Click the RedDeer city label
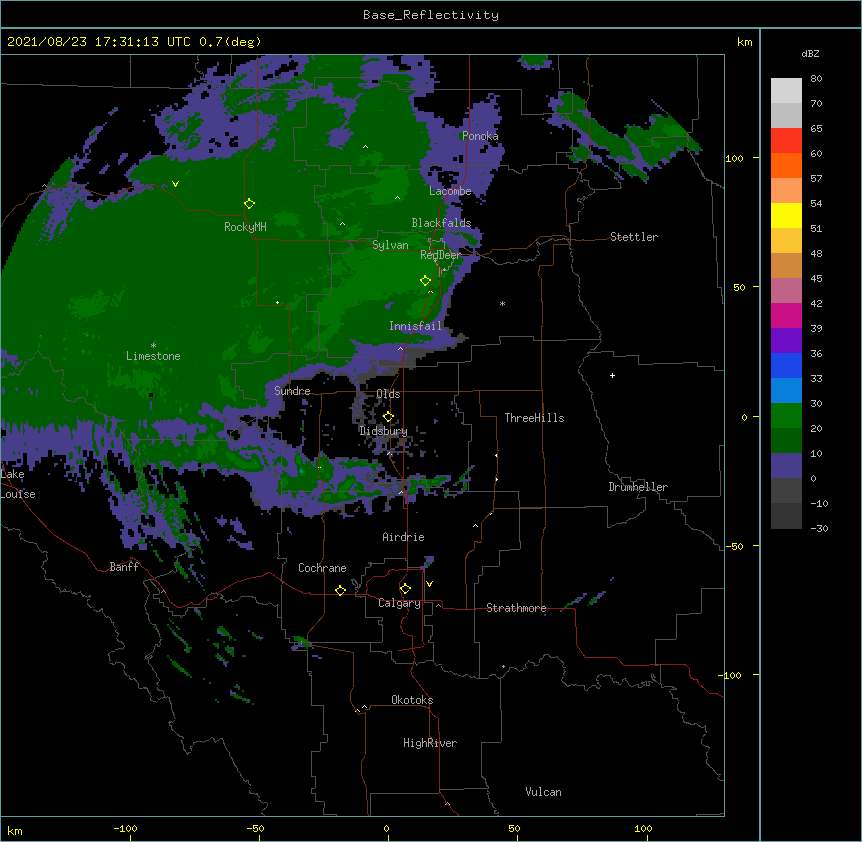Screen dimensions: 862x842 [x=441, y=255]
